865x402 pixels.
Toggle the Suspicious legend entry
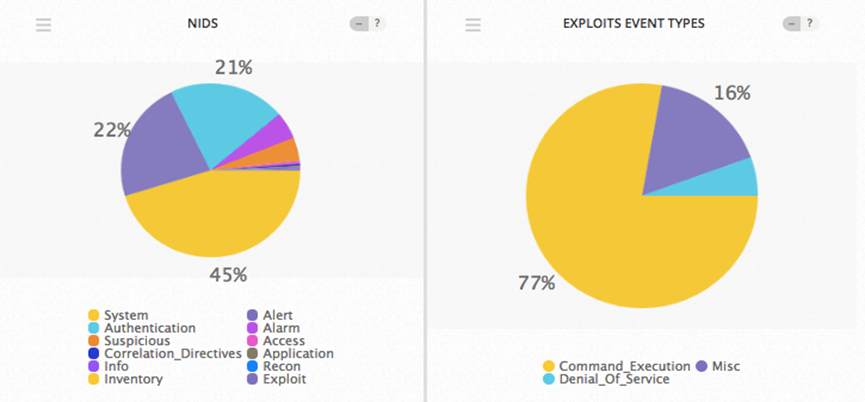pyautogui.click(x=137, y=341)
